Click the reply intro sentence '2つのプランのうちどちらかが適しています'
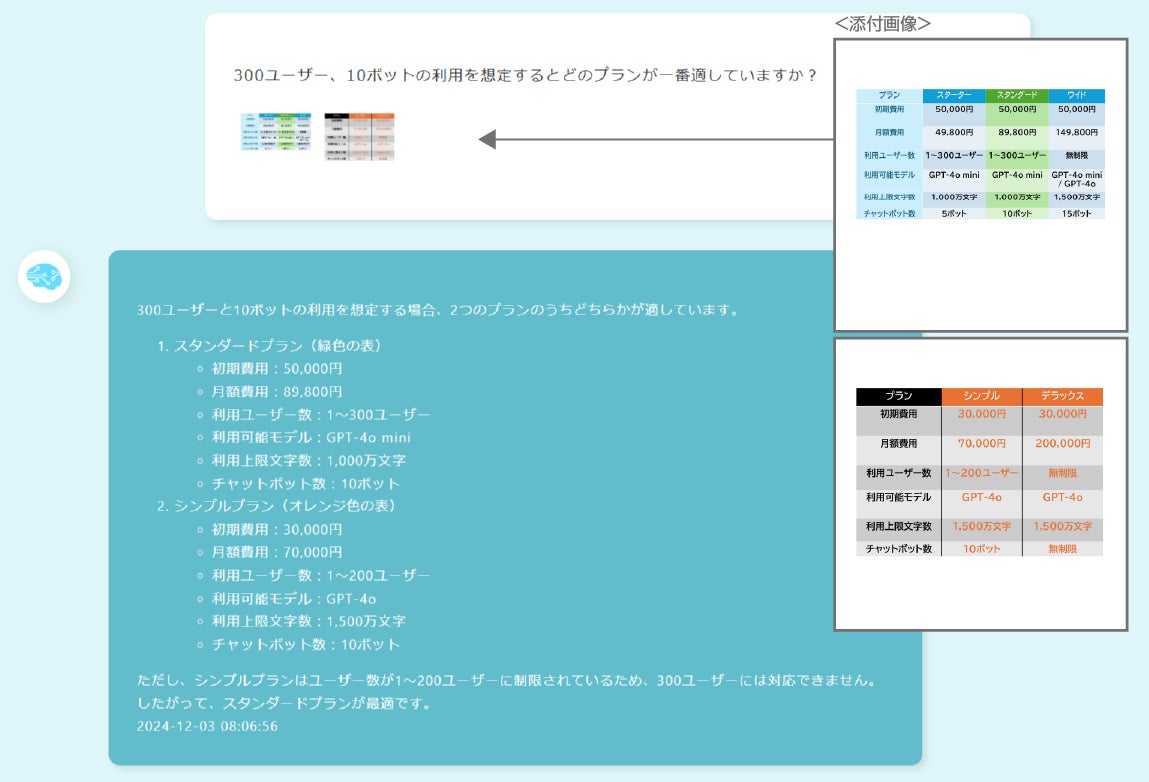The image size is (1149, 782). (x=594, y=309)
